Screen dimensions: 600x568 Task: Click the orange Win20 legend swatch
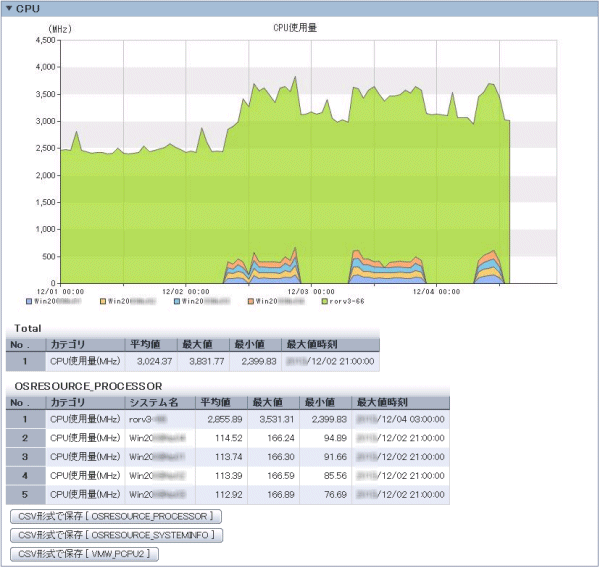[249, 299]
